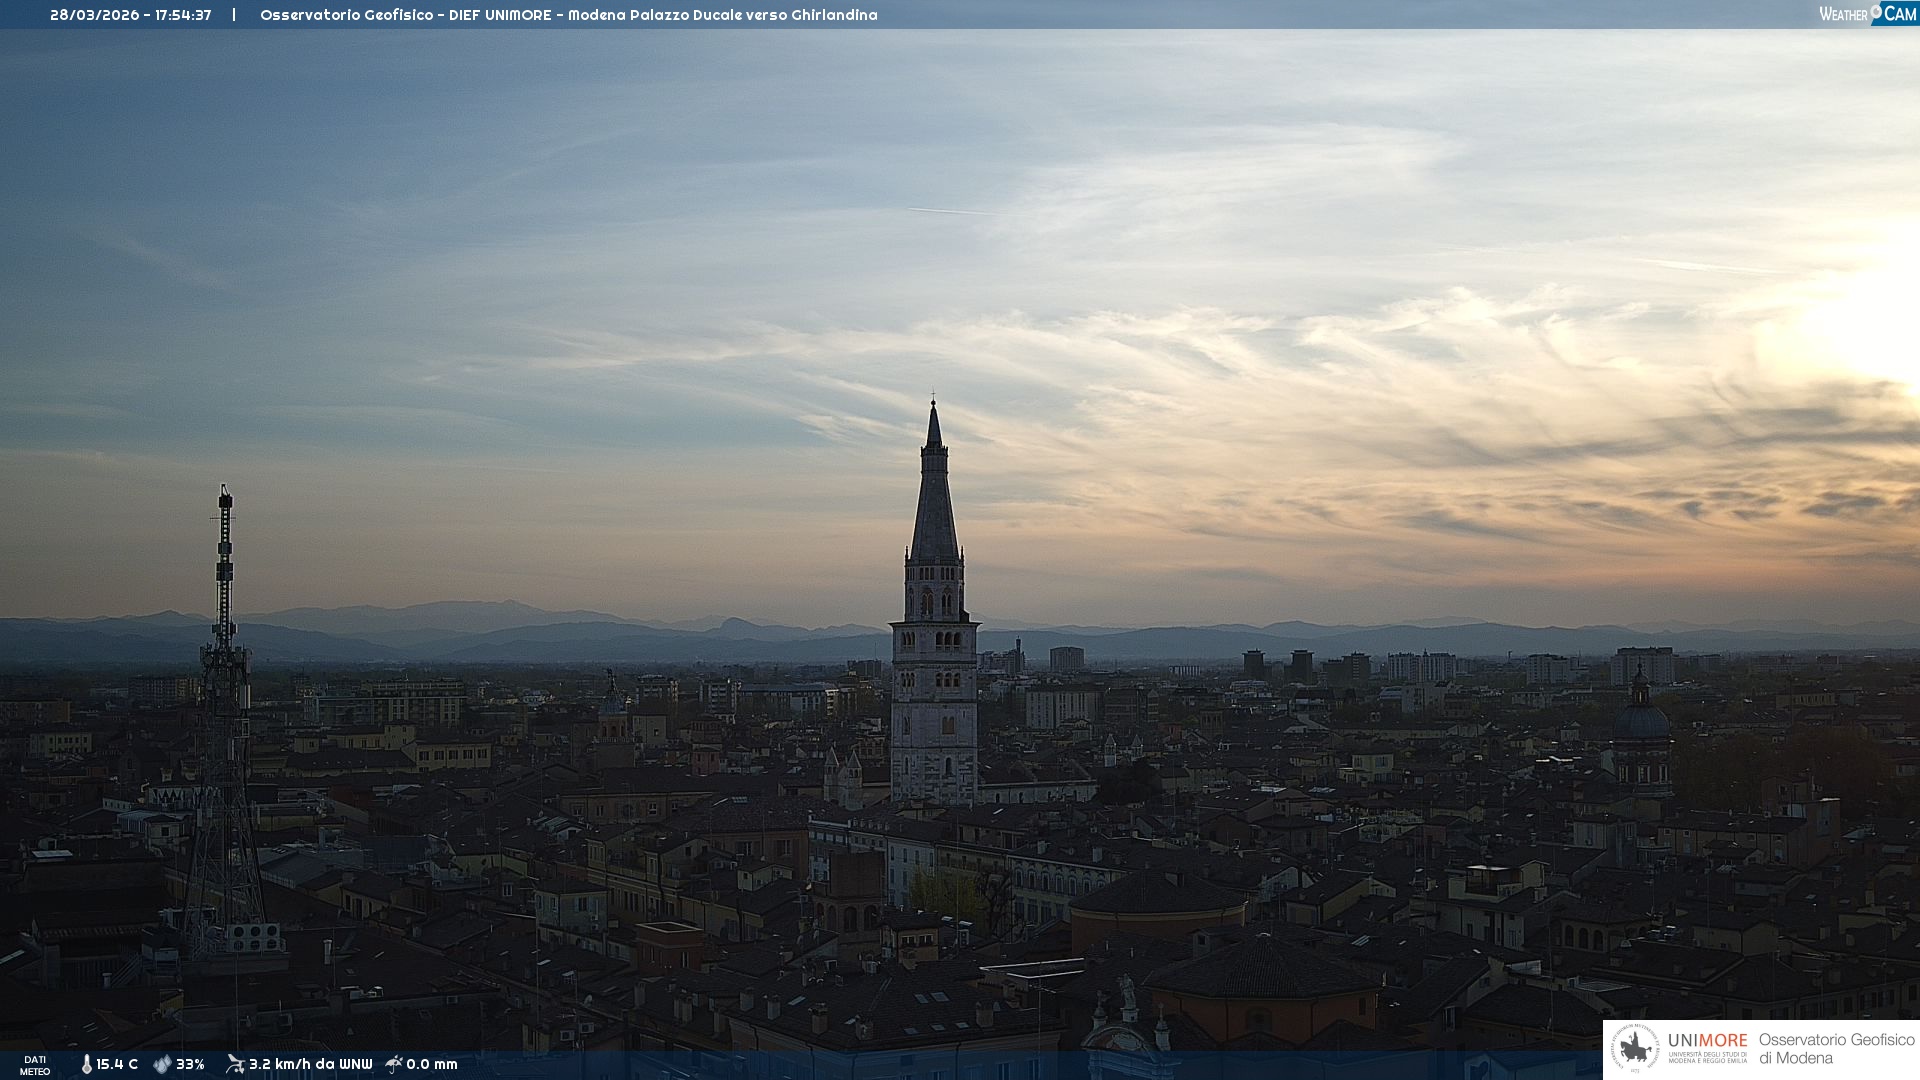This screenshot has width=1920, height=1080.
Task: Click the church dome on right
Action: click(1641, 720)
